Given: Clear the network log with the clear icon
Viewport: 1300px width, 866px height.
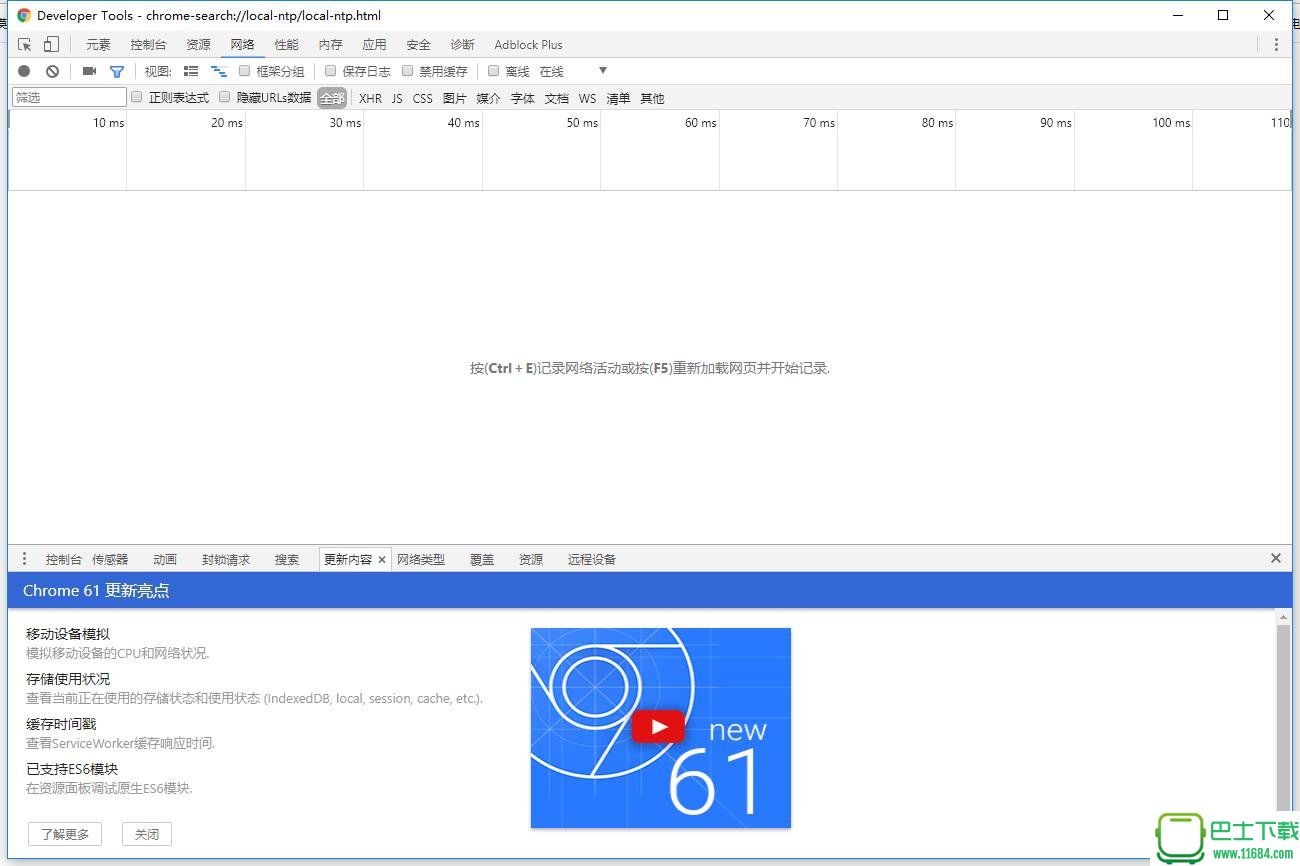Looking at the screenshot, I should tap(52, 71).
